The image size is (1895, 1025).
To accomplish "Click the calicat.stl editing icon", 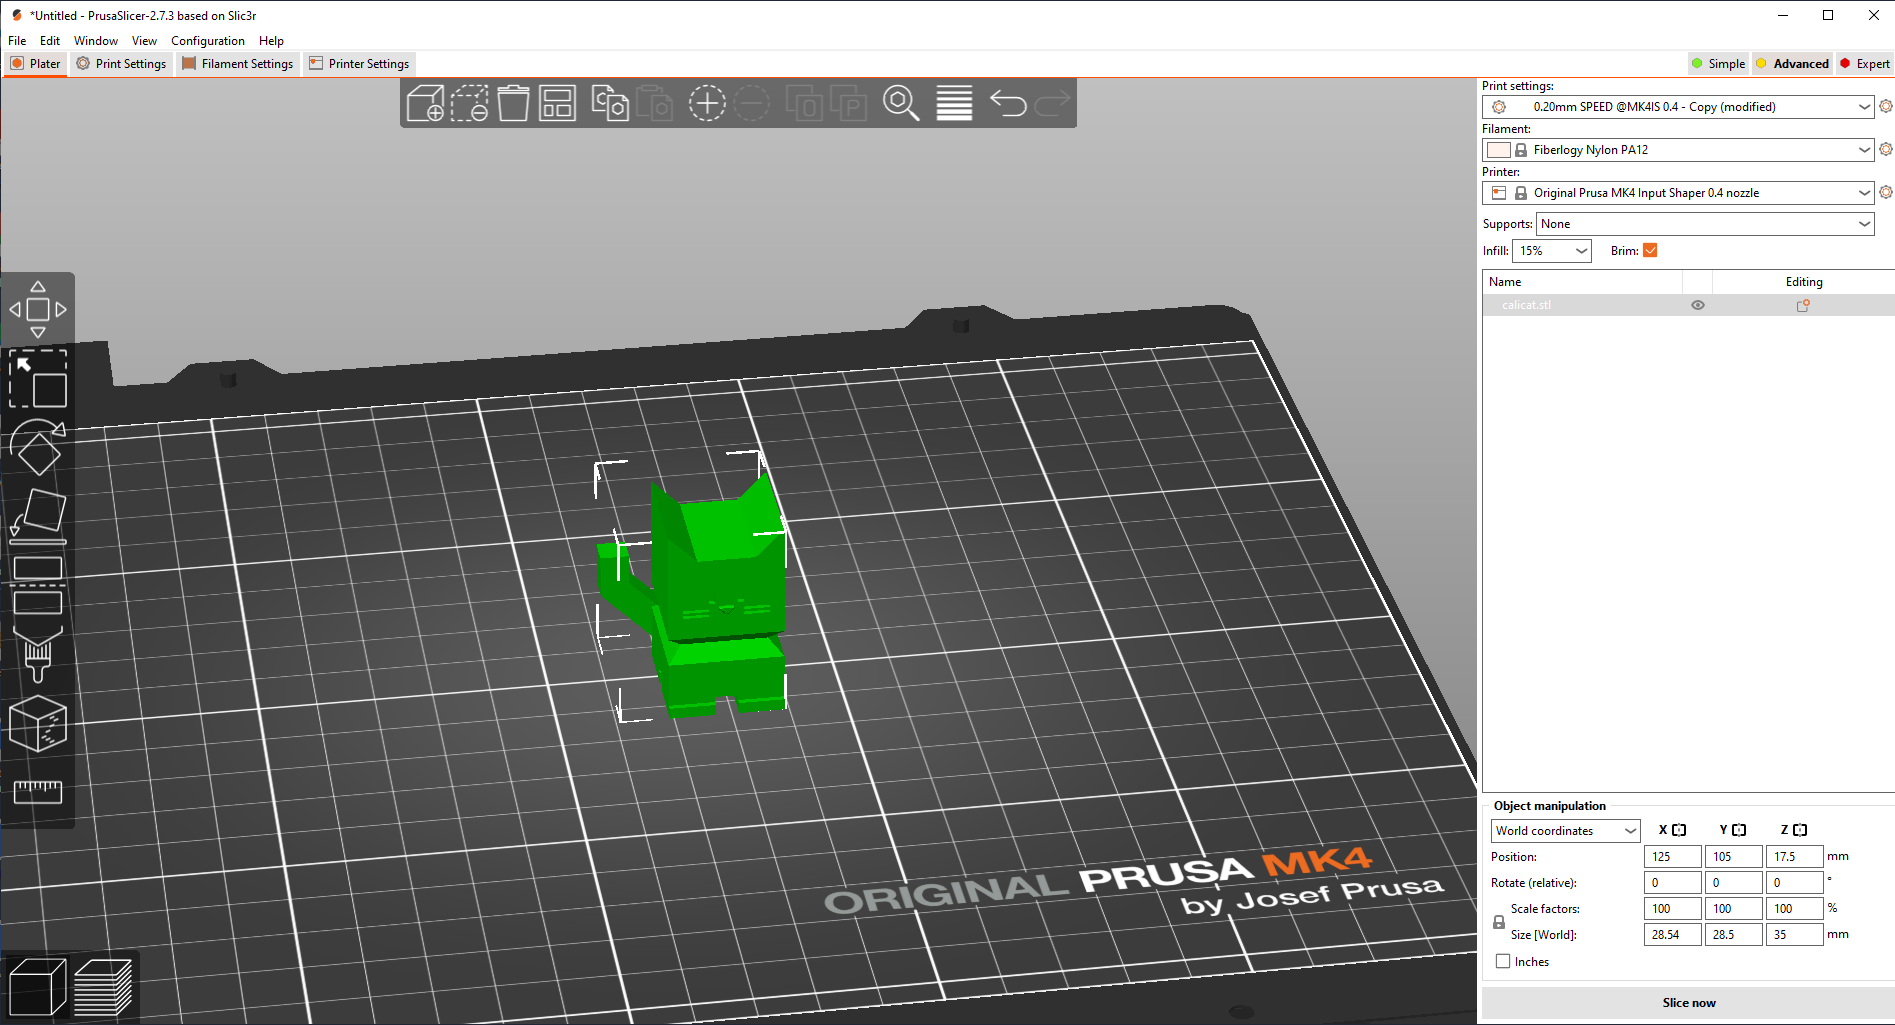I will [x=1803, y=305].
